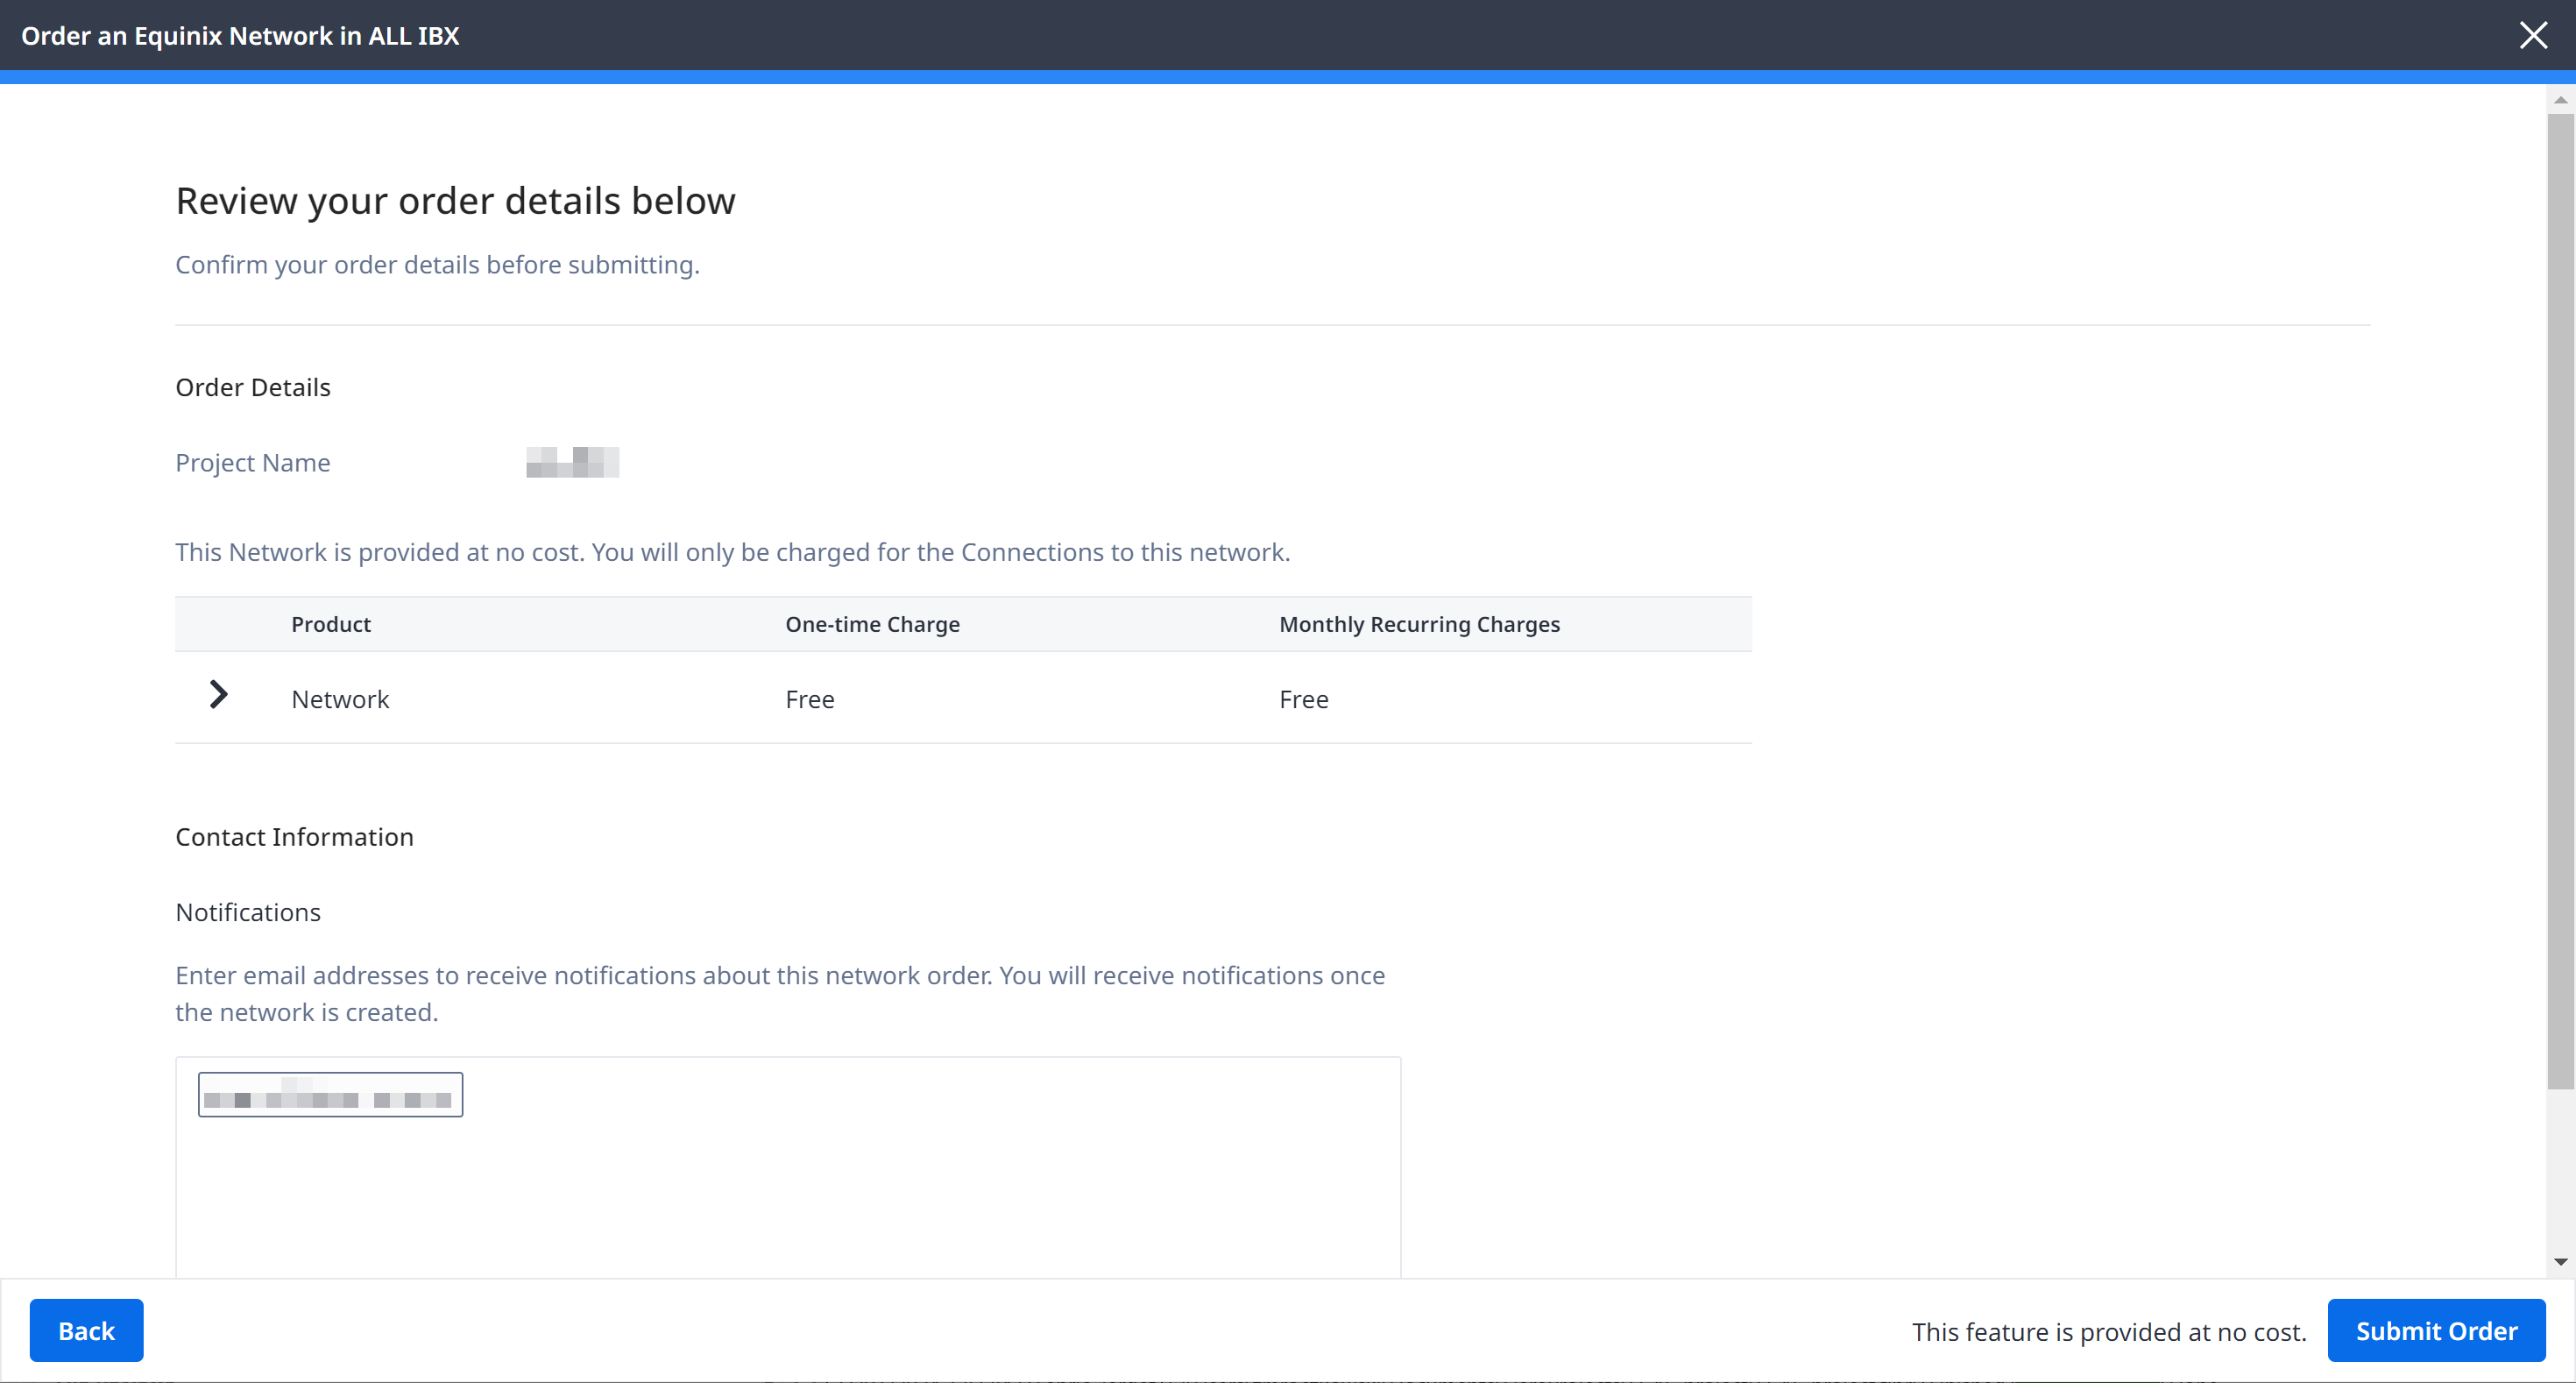This screenshot has height=1383, width=2576.
Task: Click the scrollbar up arrow
Action: [2560, 99]
